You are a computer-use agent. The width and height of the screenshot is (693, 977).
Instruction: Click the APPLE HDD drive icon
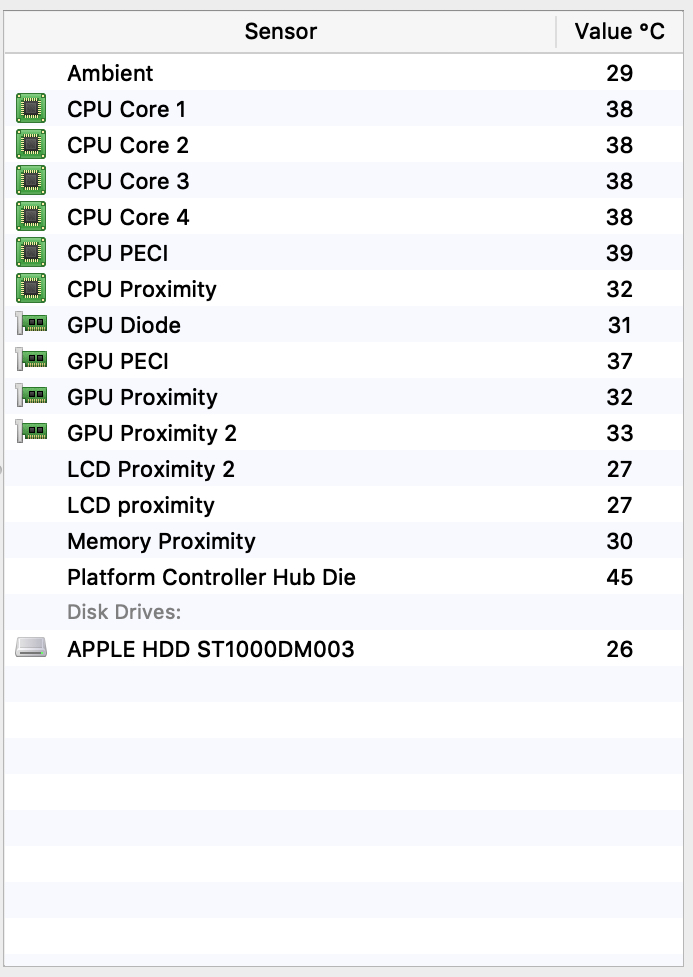click(32, 649)
